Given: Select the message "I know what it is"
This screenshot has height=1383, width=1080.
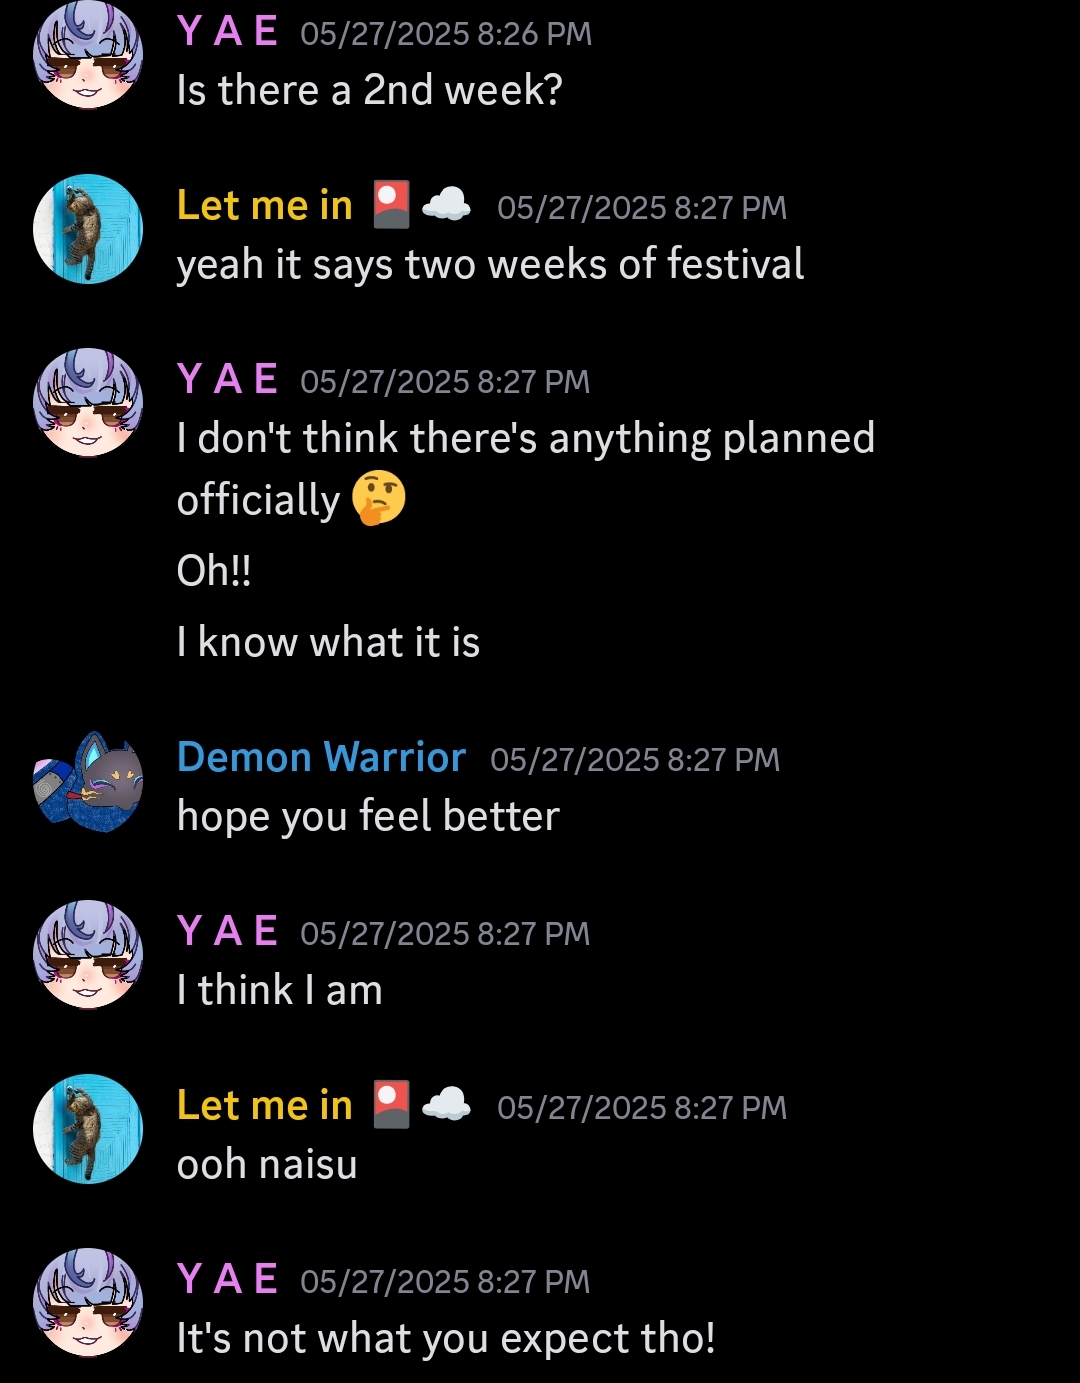Looking at the screenshot, I should click(328, 642).
